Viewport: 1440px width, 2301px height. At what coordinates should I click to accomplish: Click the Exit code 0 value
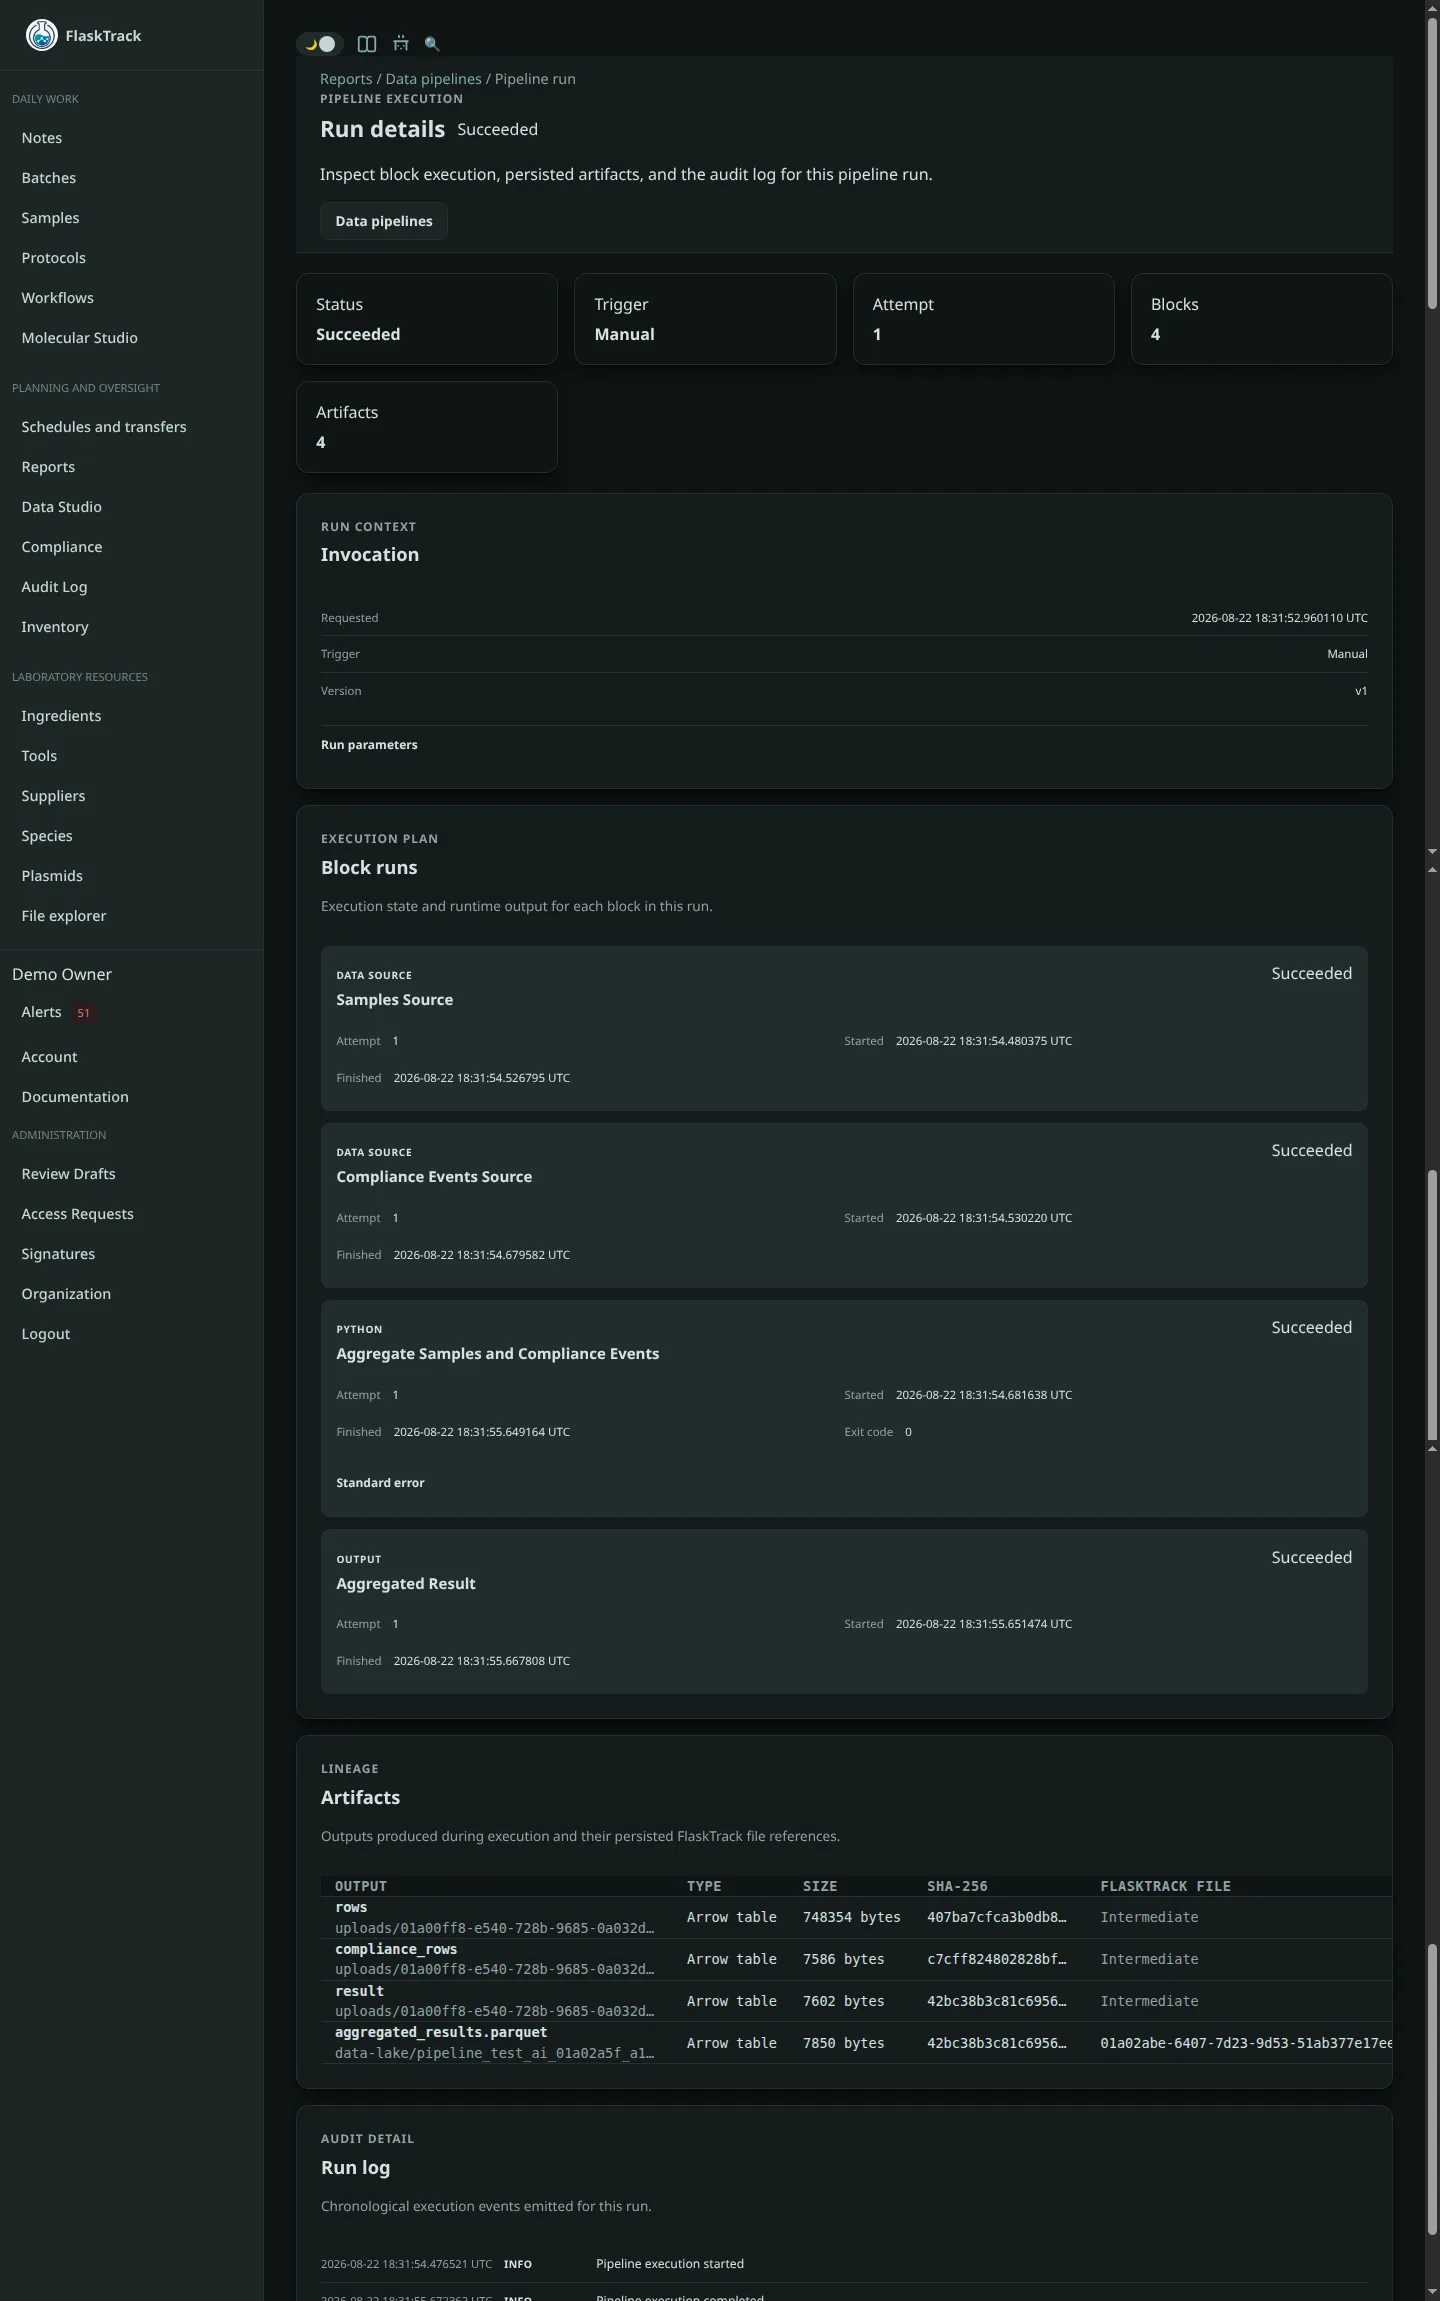(908, 1432)
